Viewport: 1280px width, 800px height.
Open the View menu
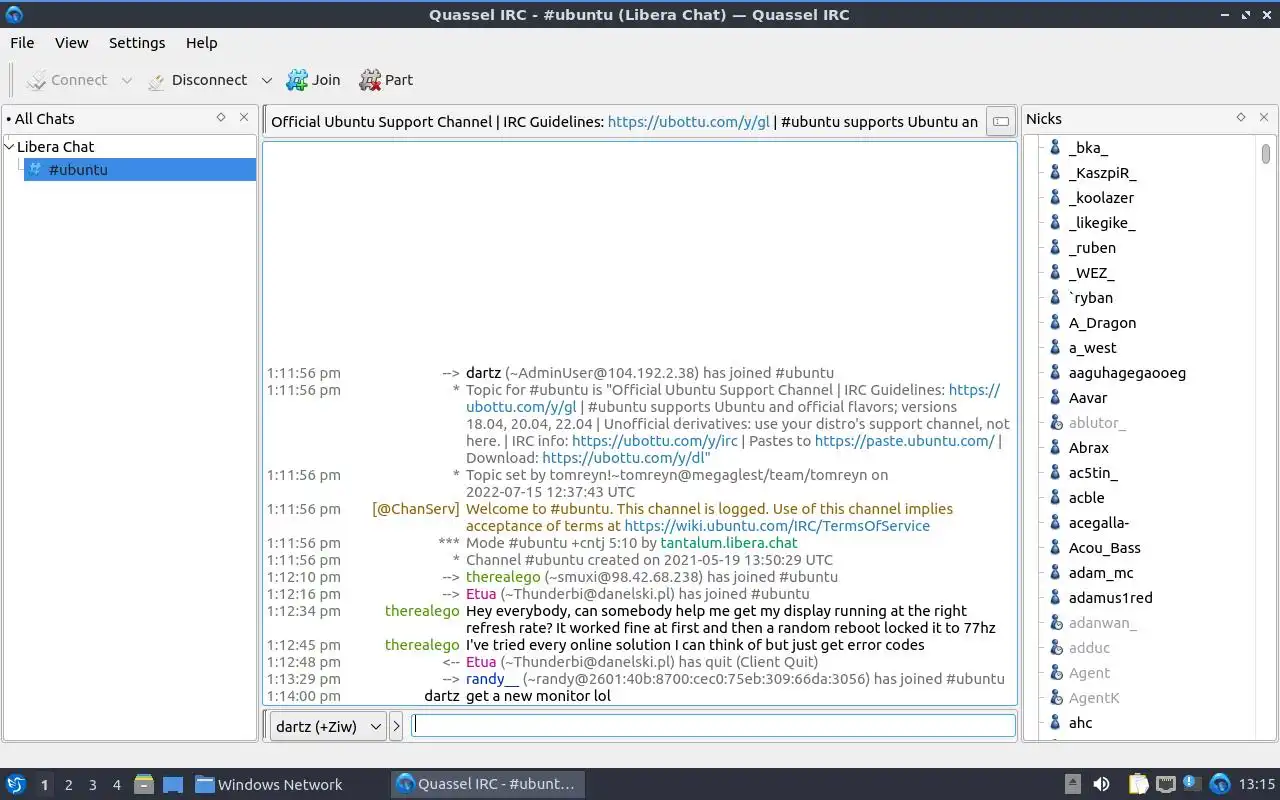tap(72, 43)
